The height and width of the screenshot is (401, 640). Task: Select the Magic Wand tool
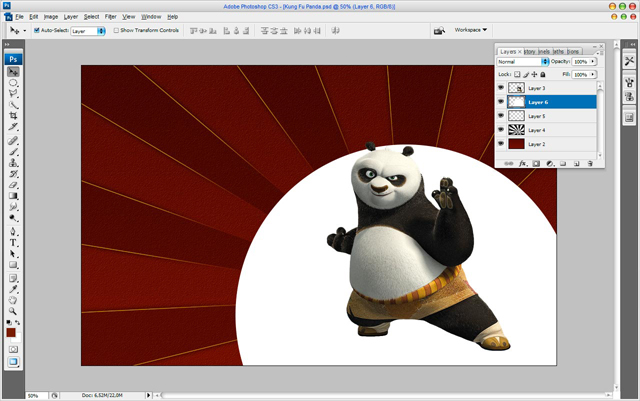pyautogui.click(x=13, y=105)
